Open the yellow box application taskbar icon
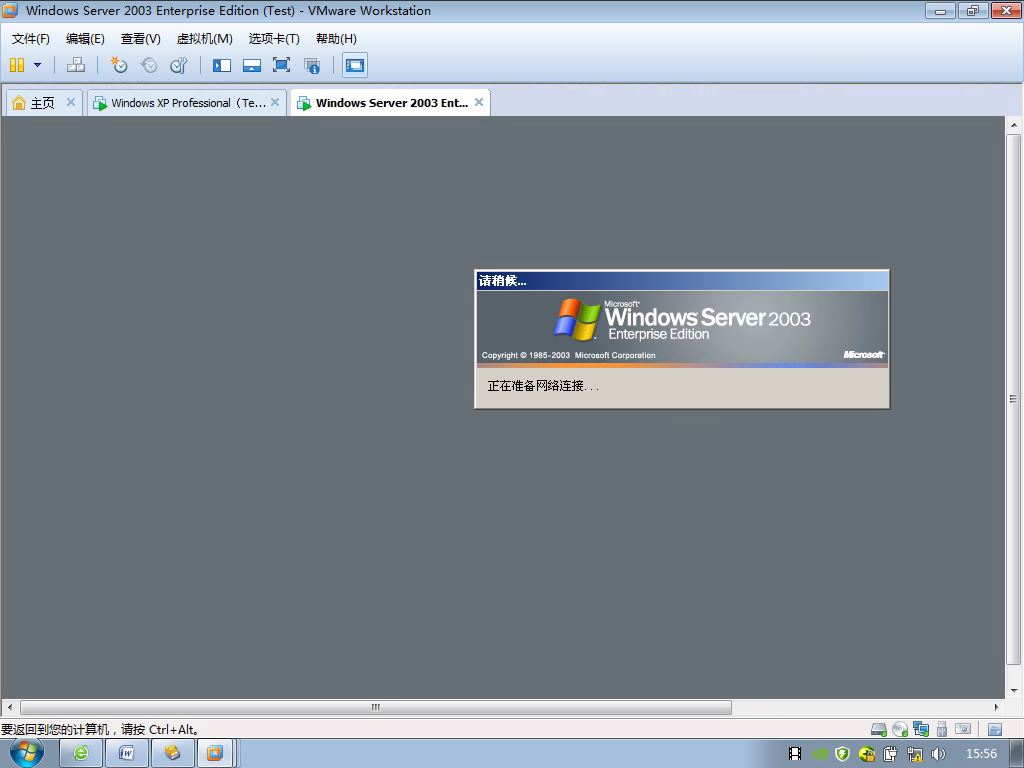 tap(172, 754)
